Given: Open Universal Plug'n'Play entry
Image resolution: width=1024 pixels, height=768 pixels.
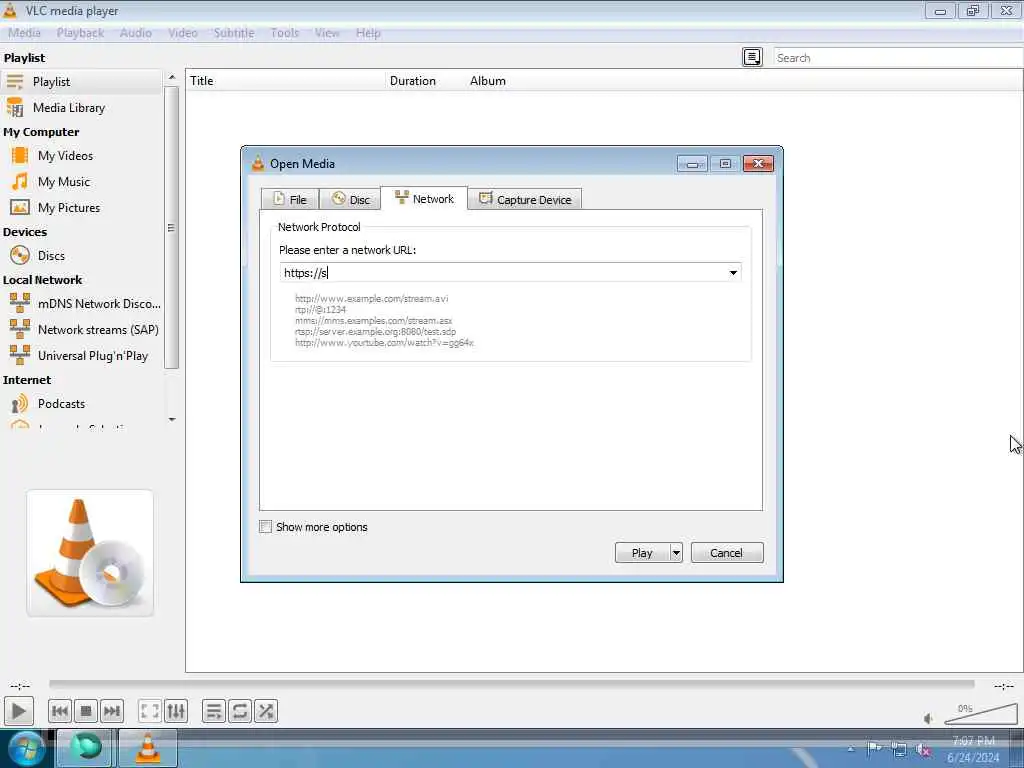Looking at the screenshot, I should pos(81,356).
